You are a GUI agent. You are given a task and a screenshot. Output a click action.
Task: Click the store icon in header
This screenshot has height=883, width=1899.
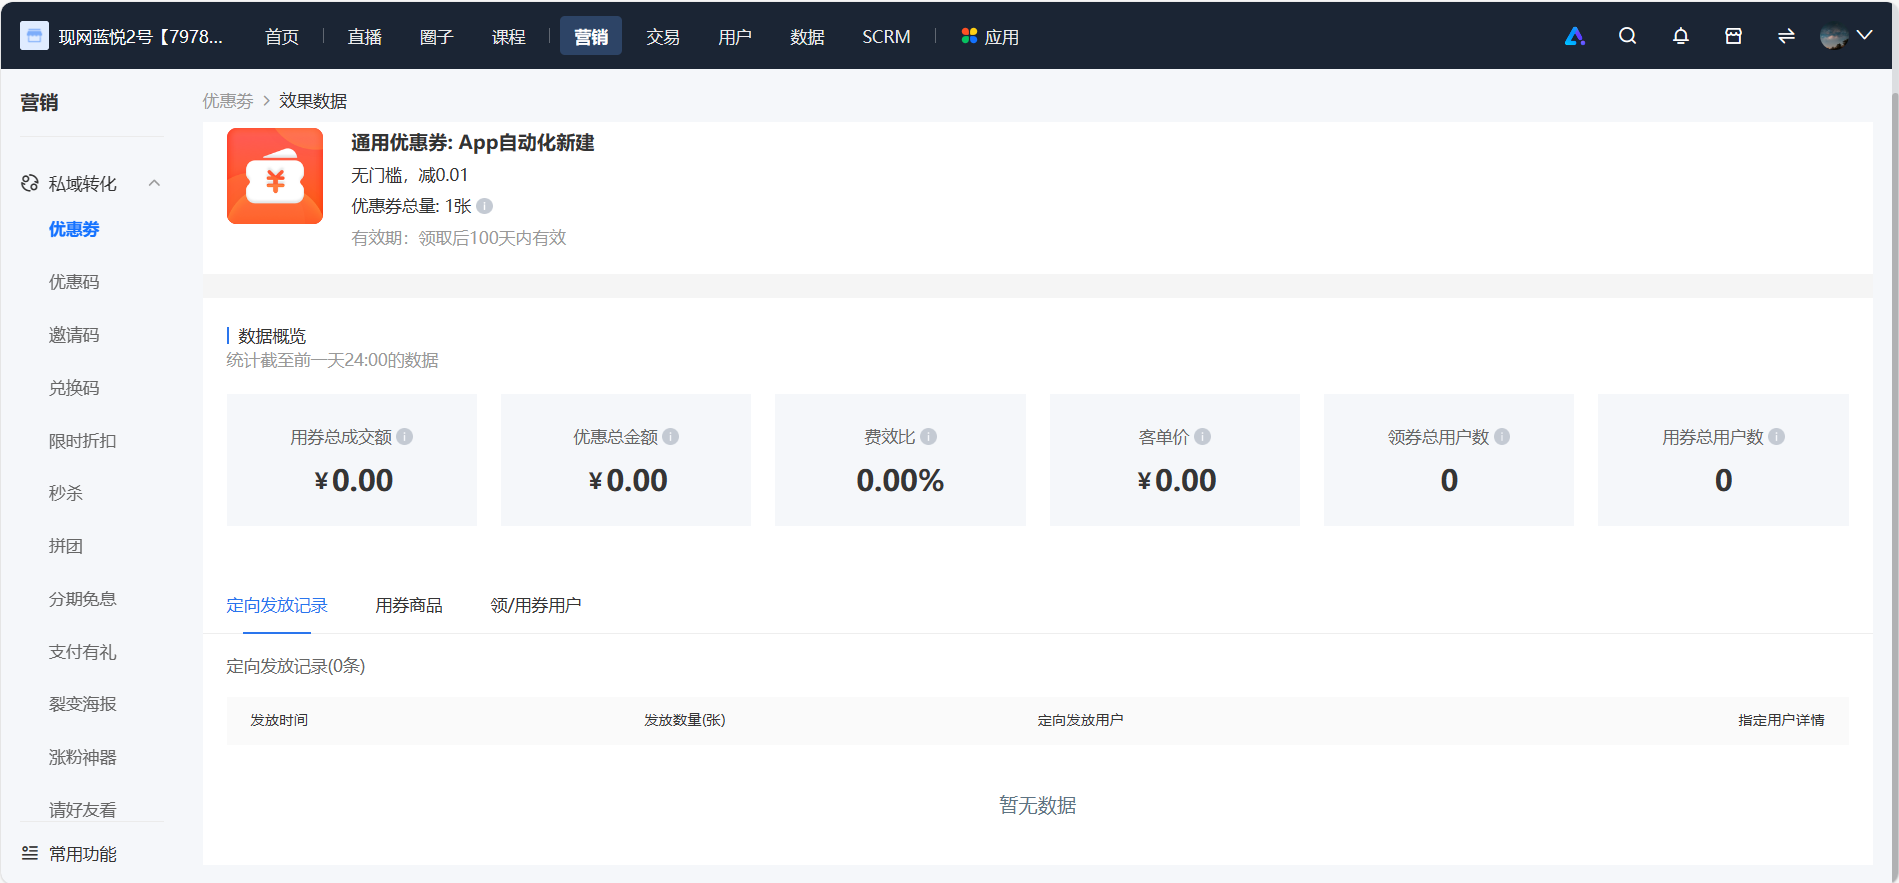[1733, 36]
